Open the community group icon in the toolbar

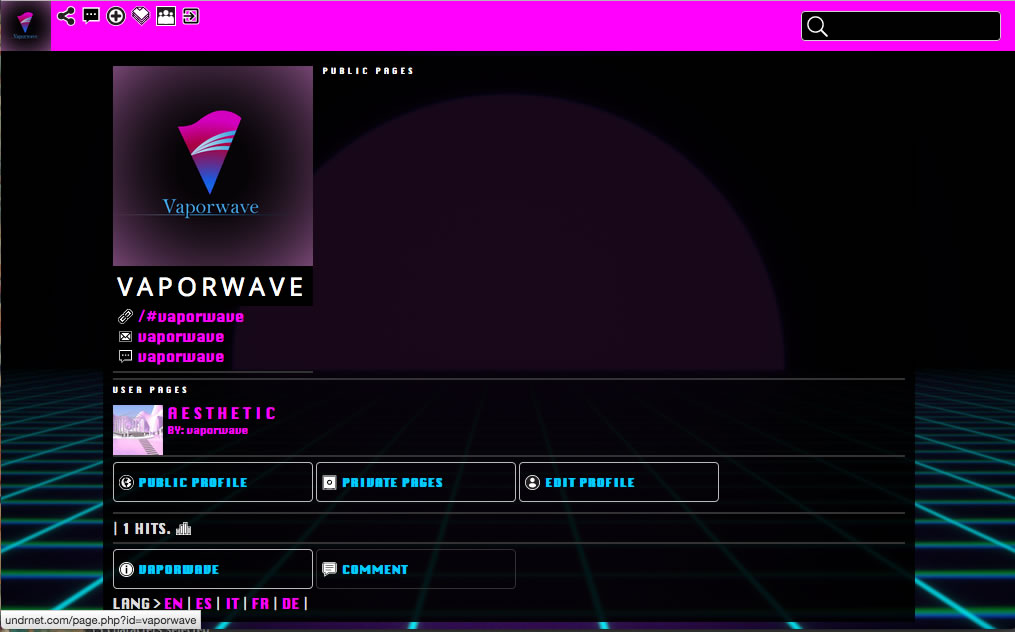coord(166,16)
